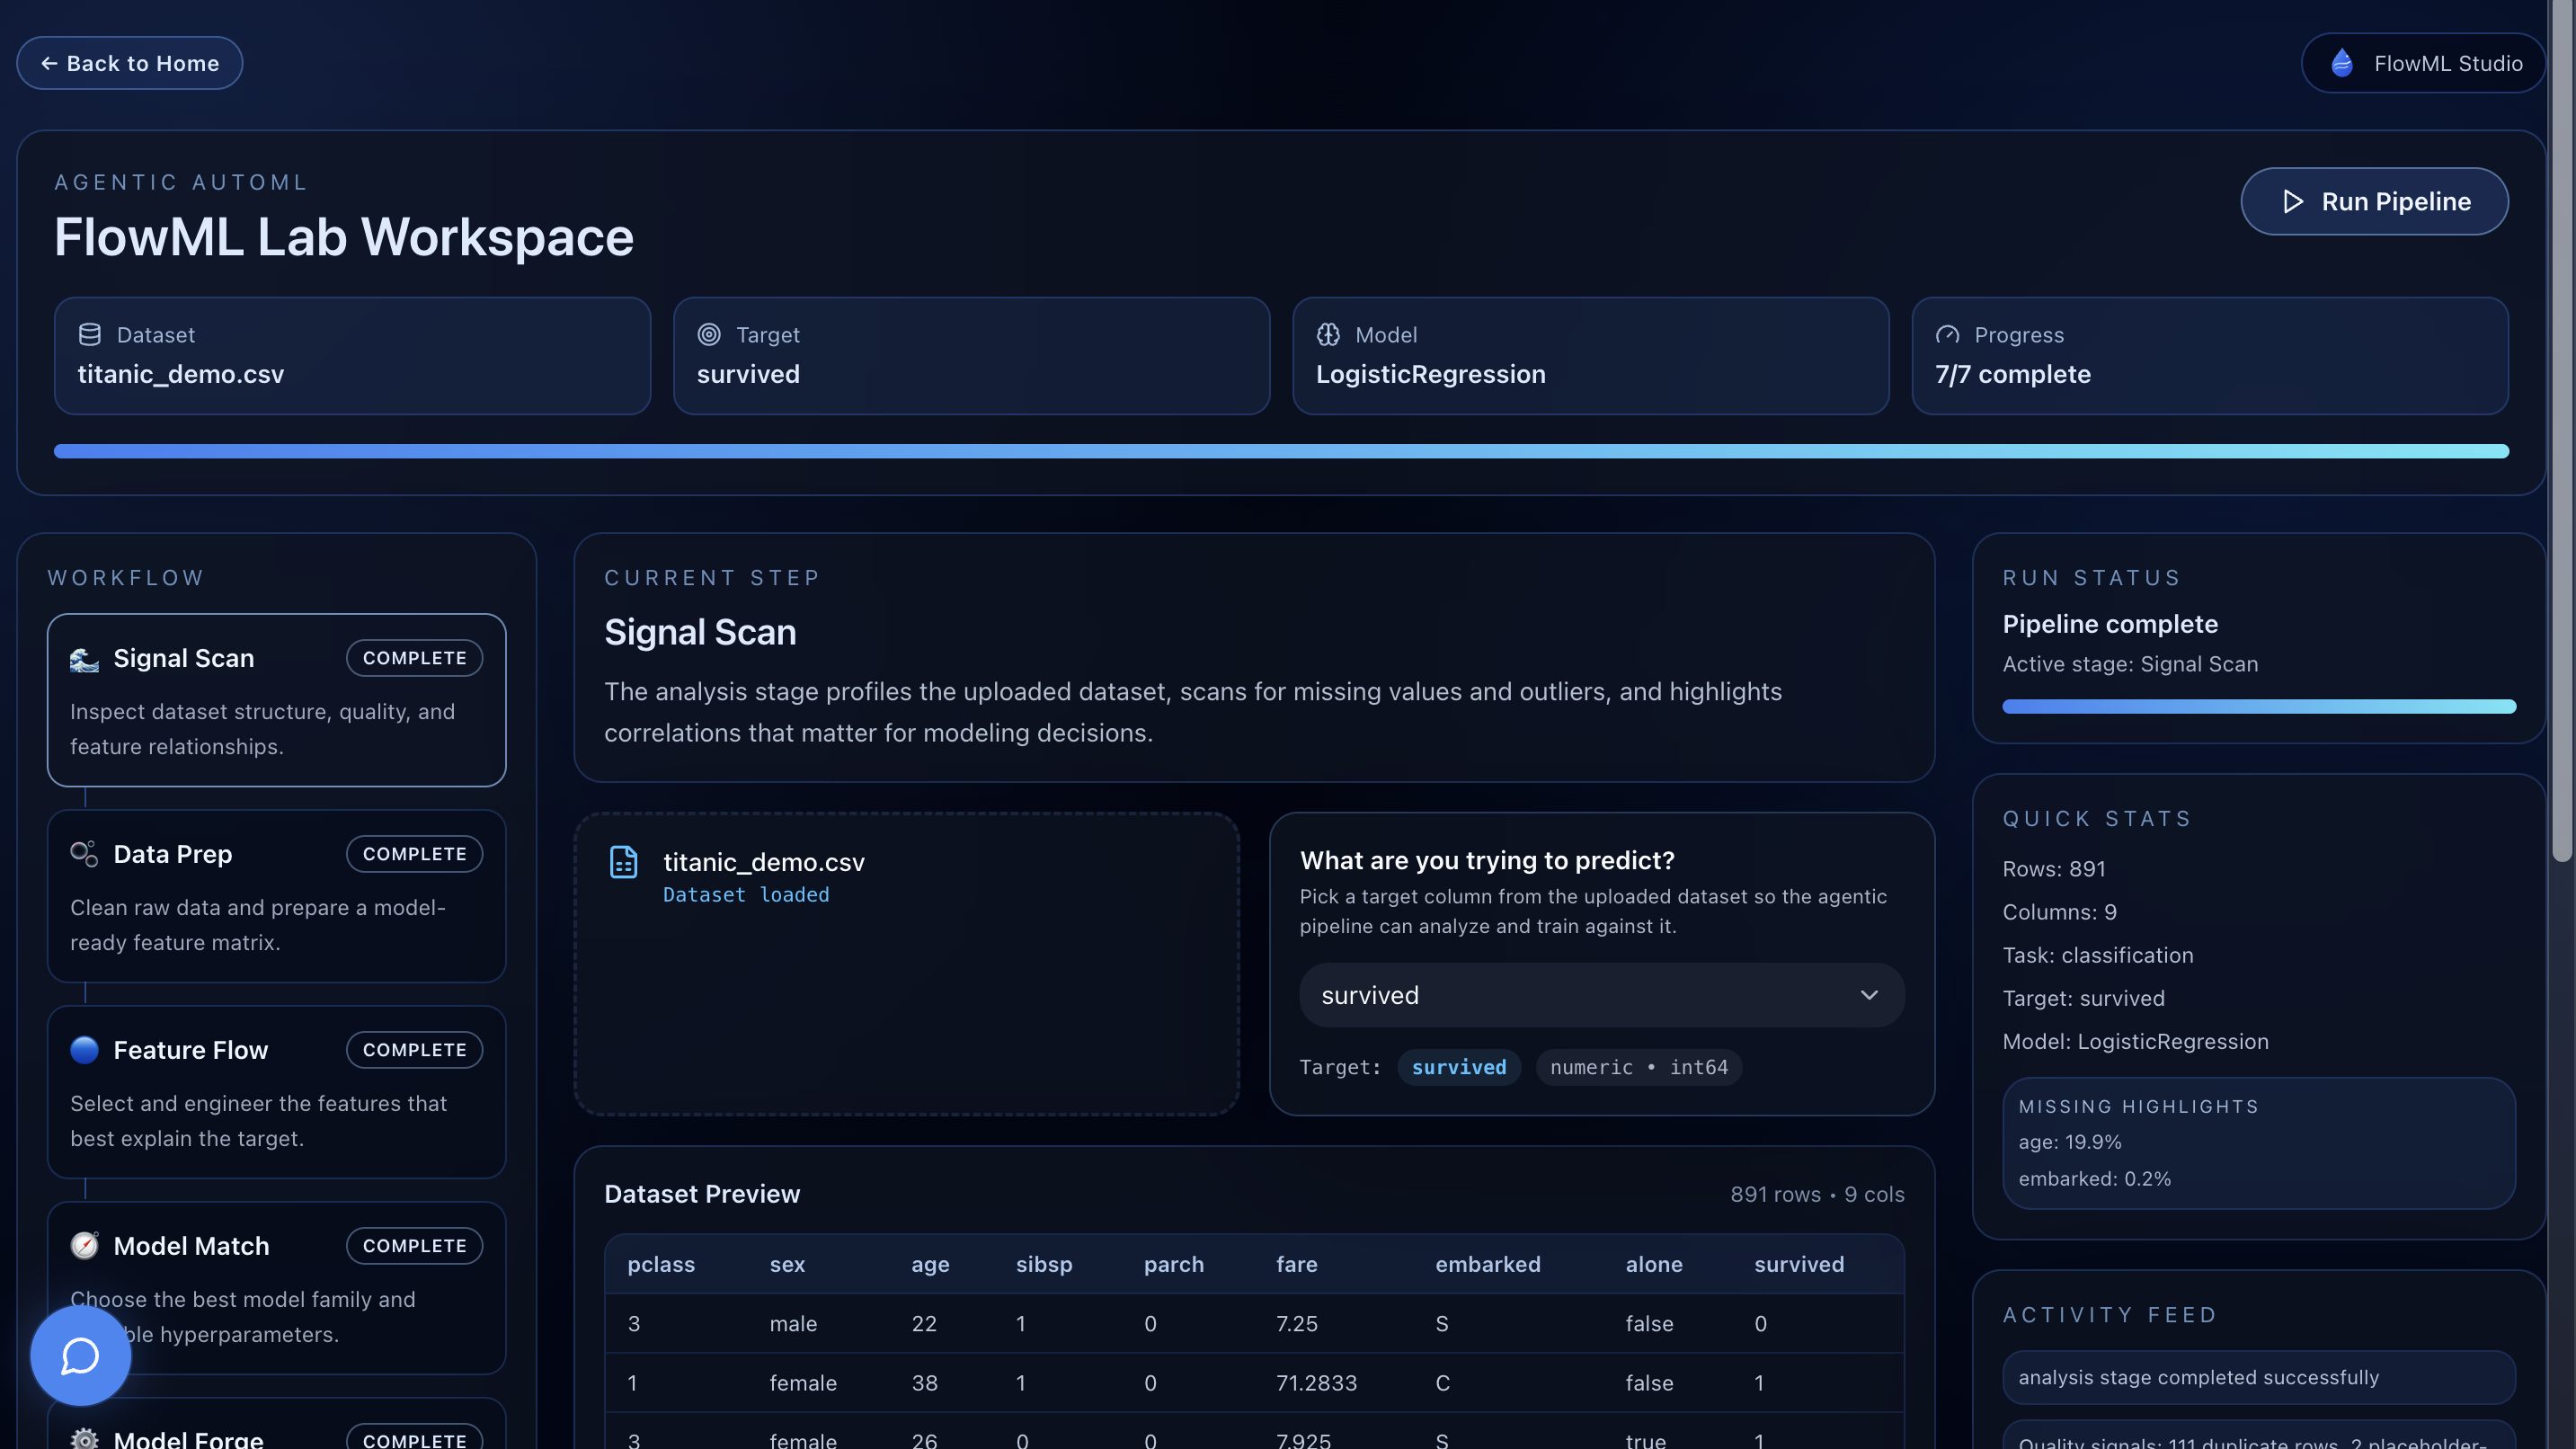
Task: Click the dropdown chevron arrow
Action: pyautogui.click(x=1869, y=995)
